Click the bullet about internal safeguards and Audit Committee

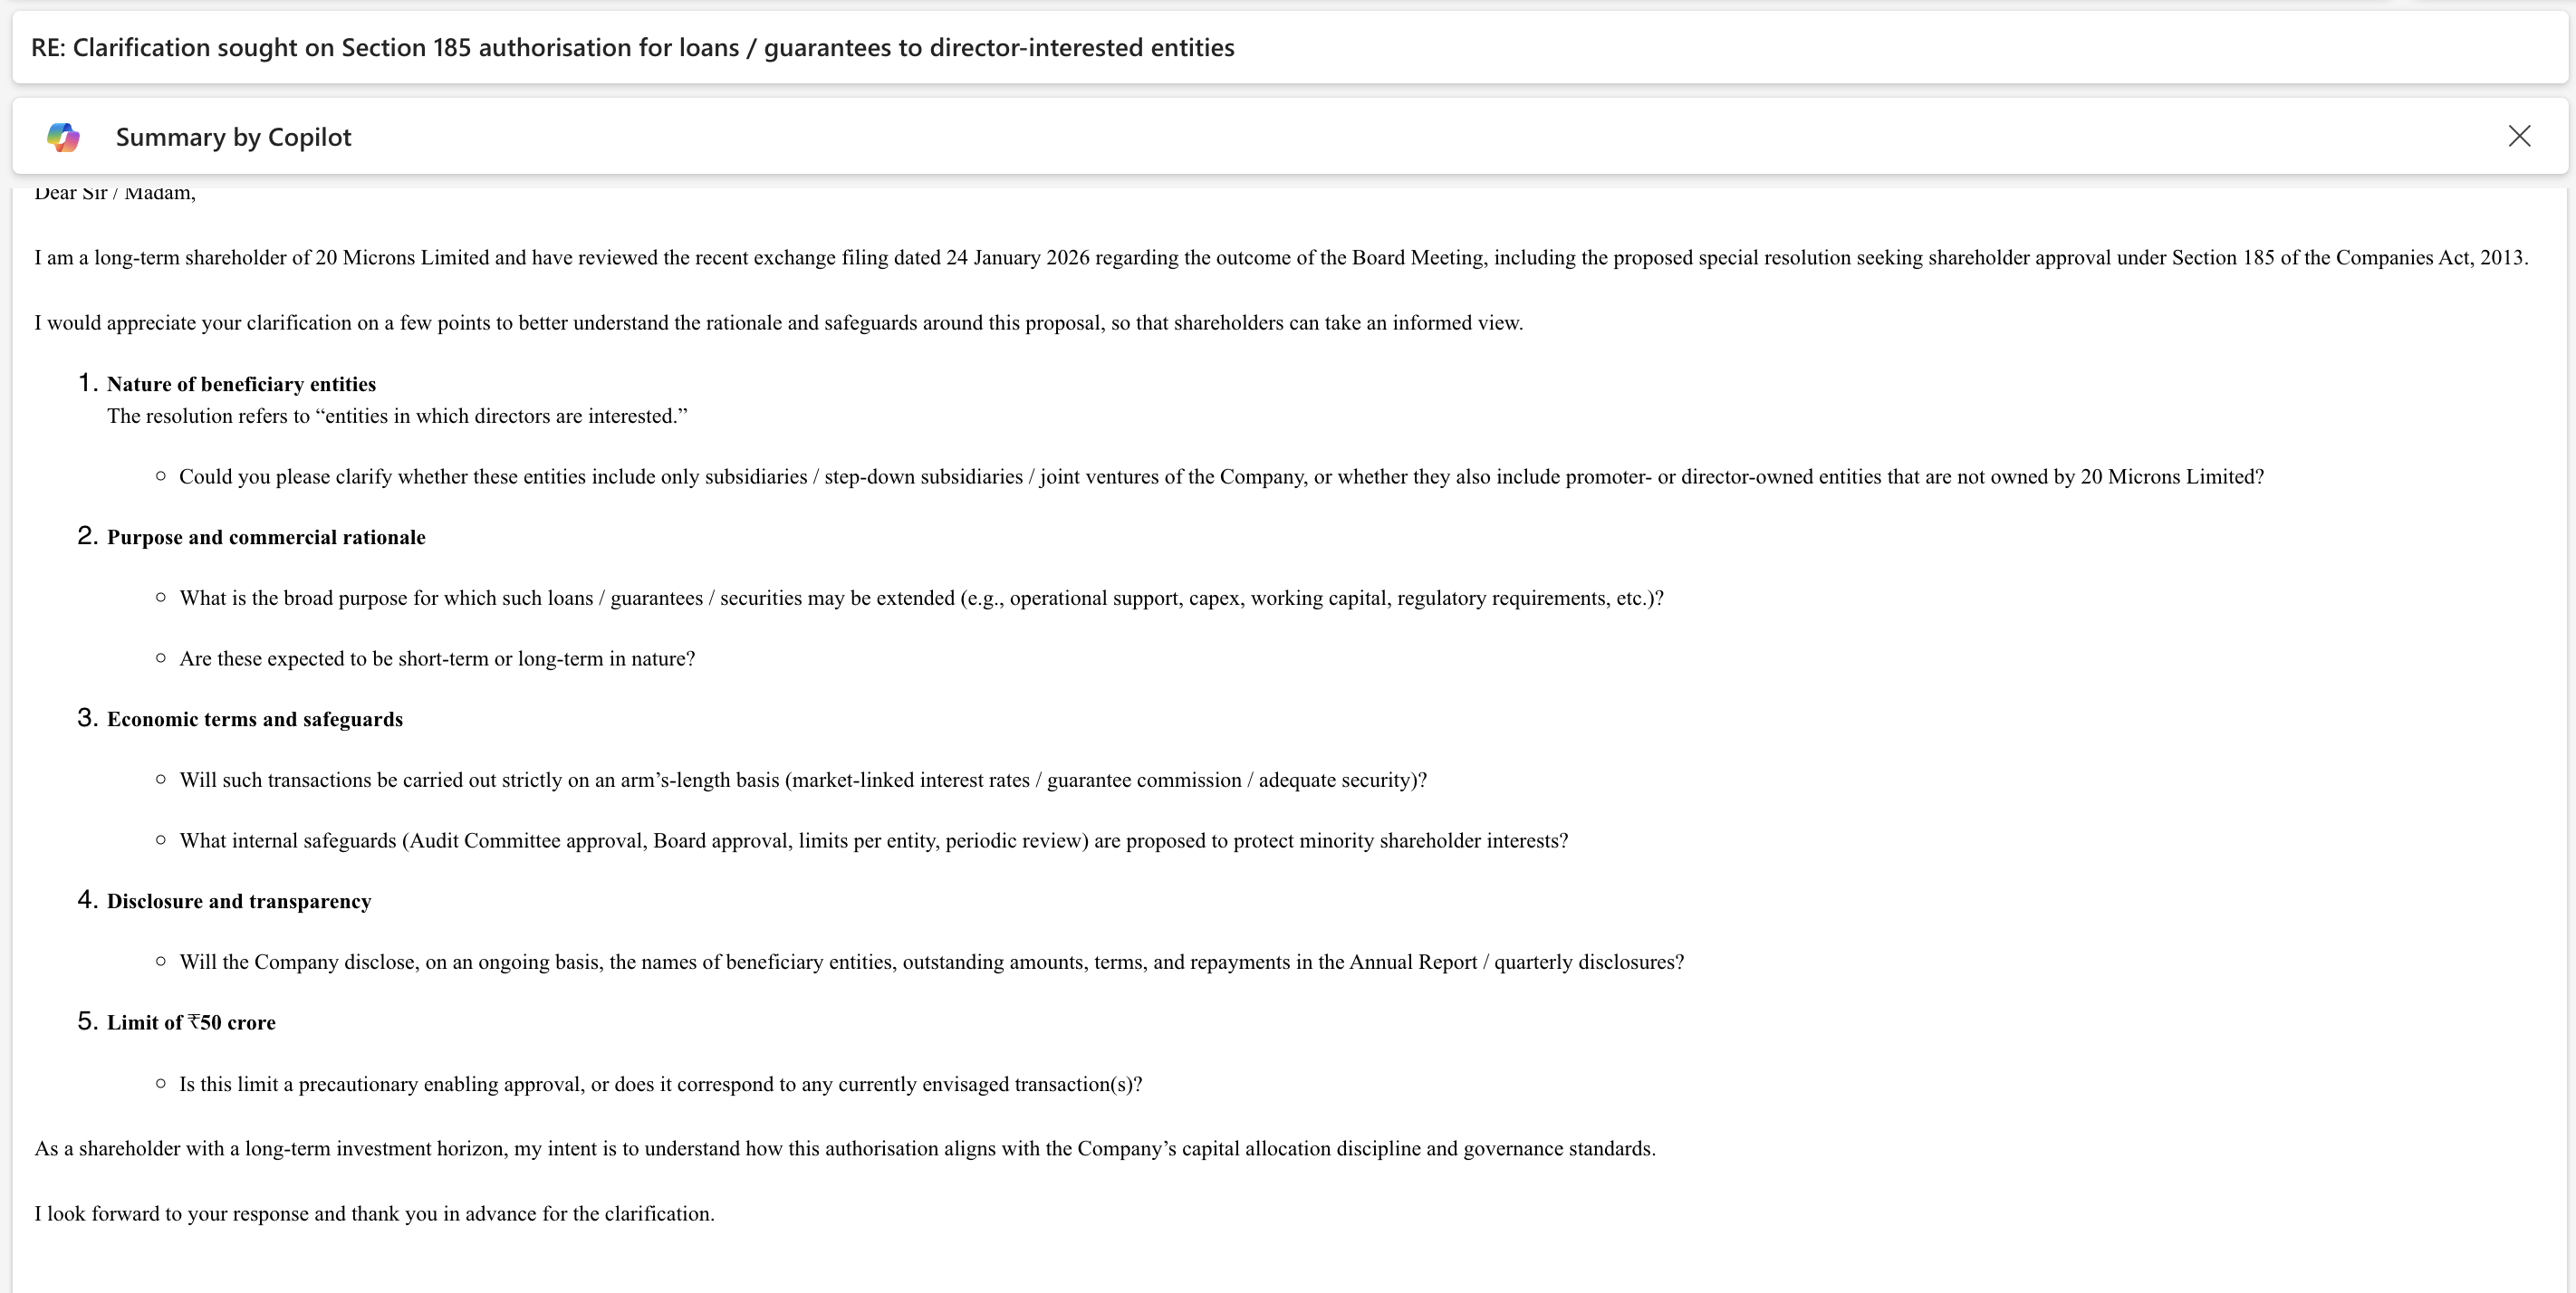[x=873, y=841]
